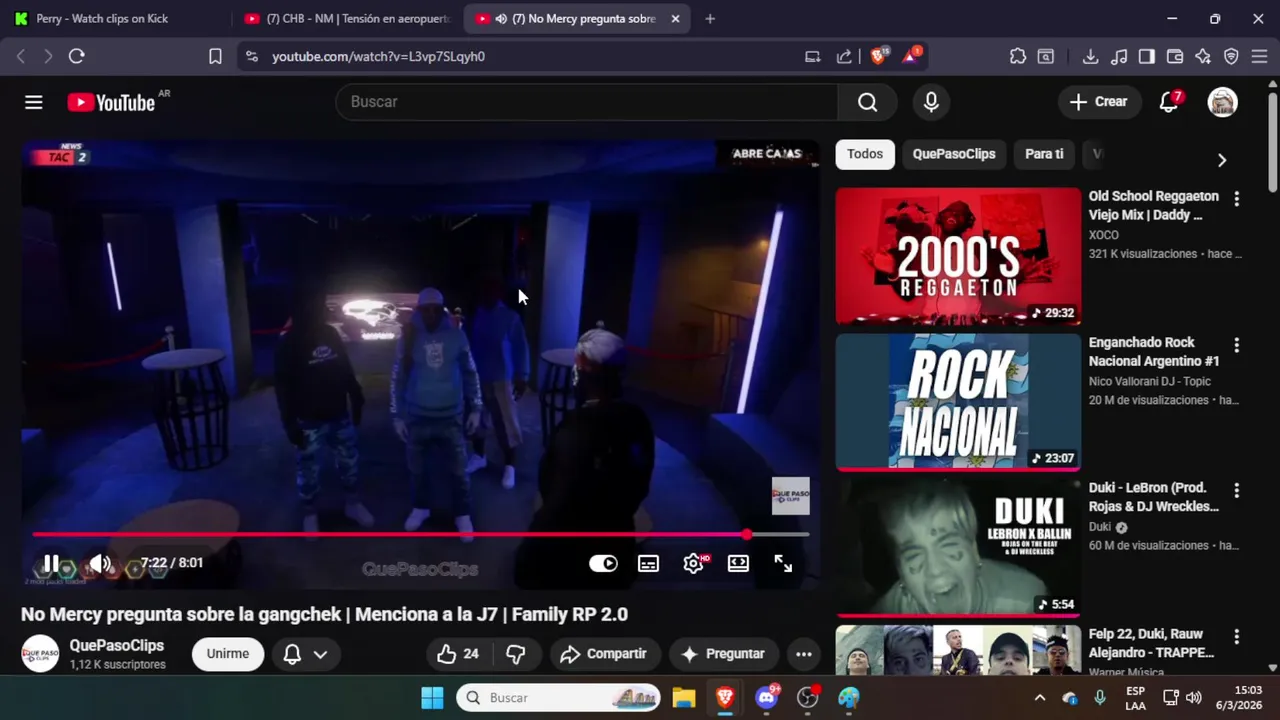Go to YouTube home via logo
The height and width of the screenshot is (720, 1280).
tap(111, 102)
